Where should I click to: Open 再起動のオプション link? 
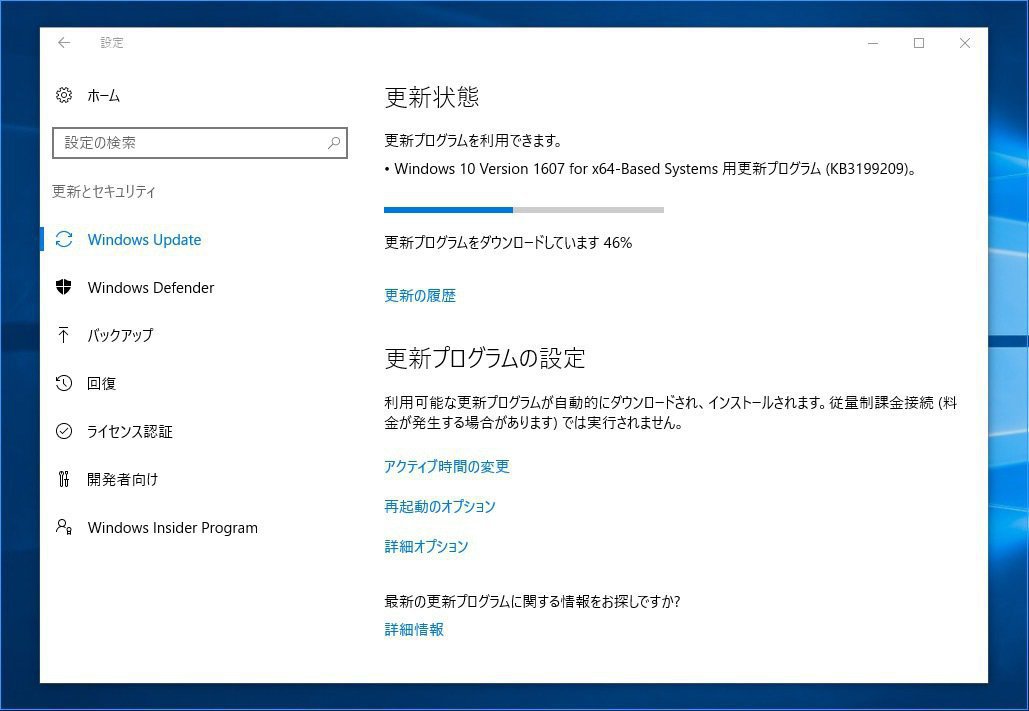point(440,506)
